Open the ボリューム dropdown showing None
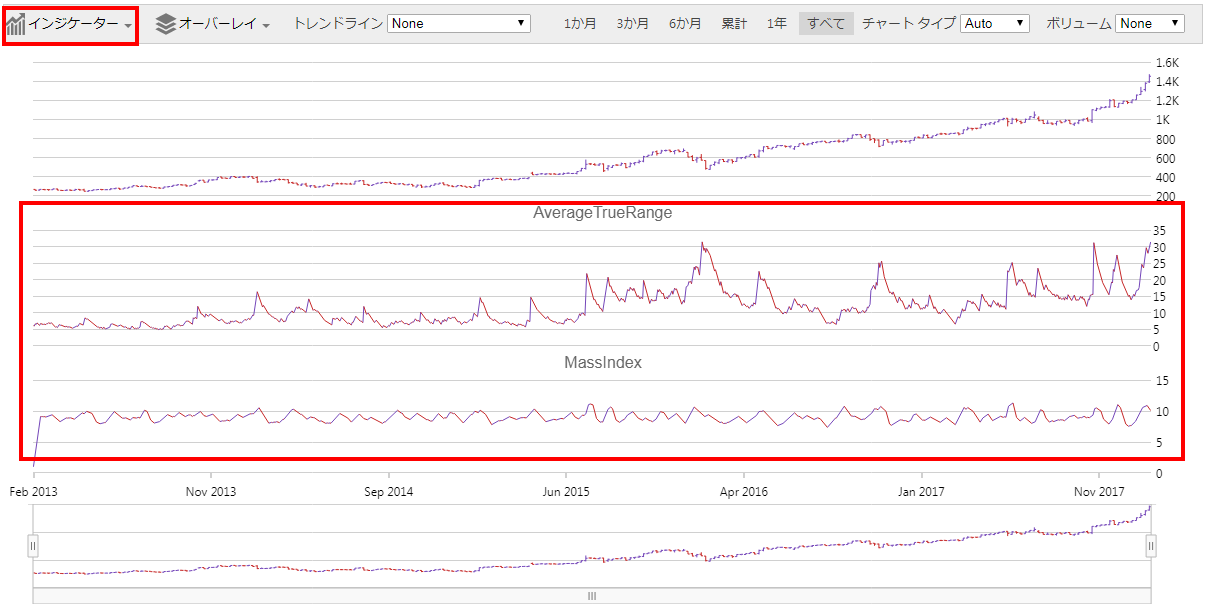 click(1149, 22)
